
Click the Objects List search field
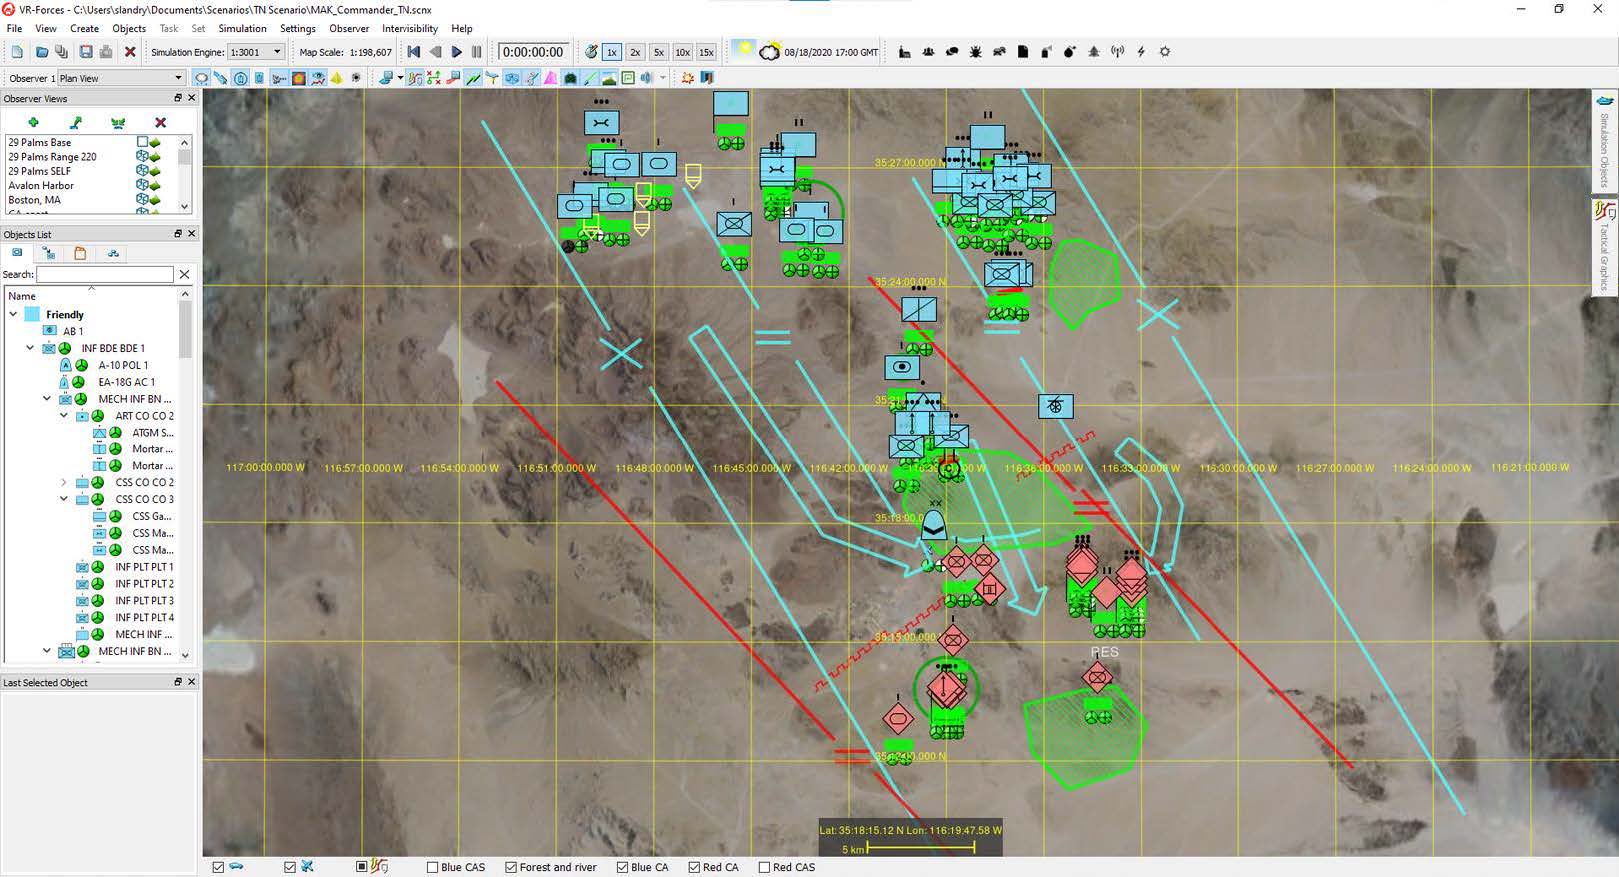tap(105, 274)
